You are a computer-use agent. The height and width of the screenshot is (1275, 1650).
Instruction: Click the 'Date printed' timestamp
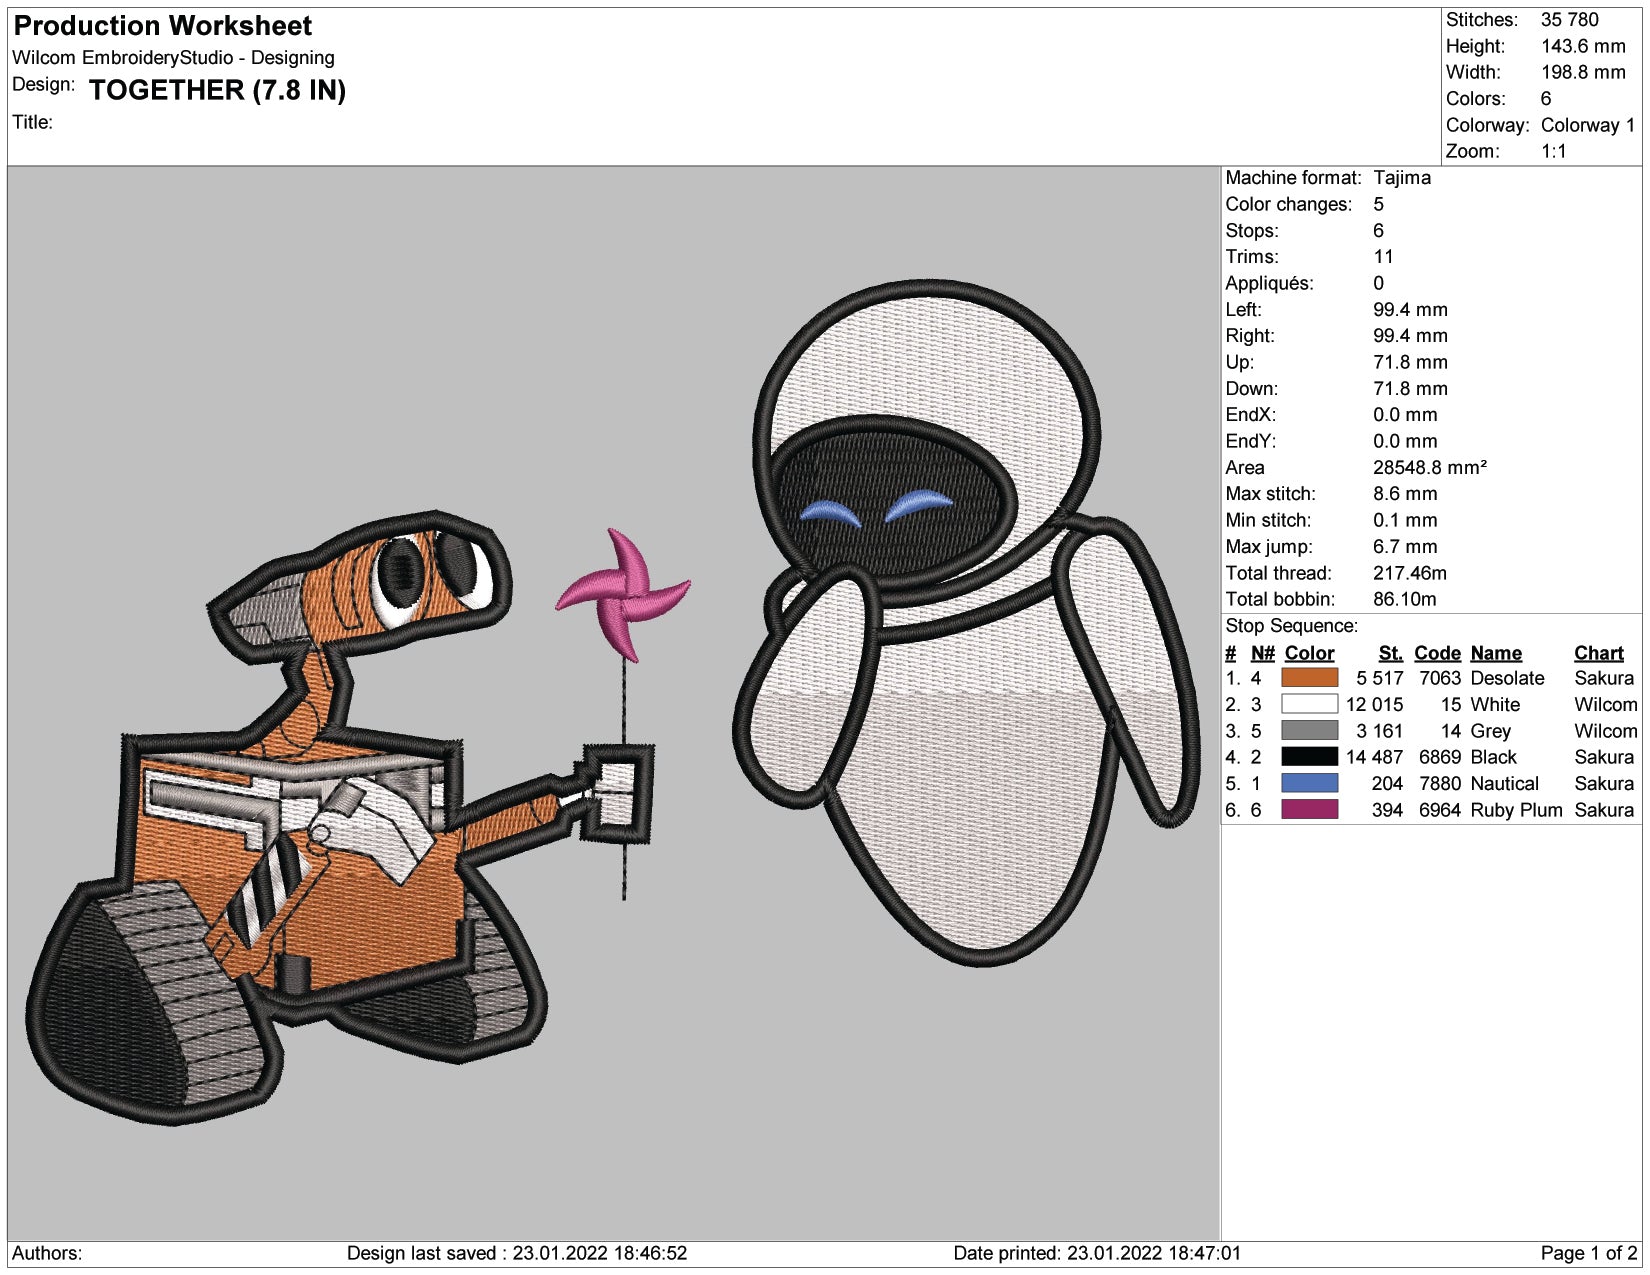point(1096,1253)
